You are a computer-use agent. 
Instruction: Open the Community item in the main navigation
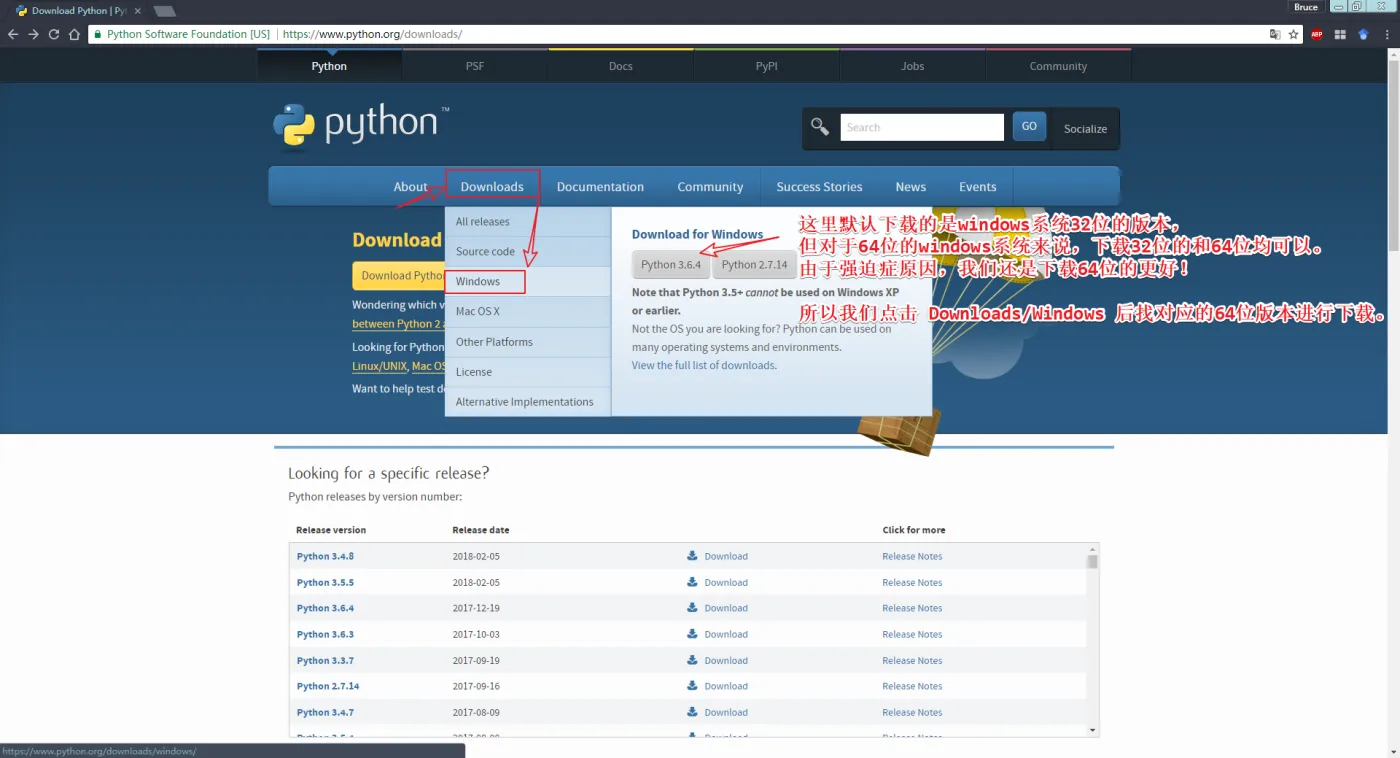[x=710, y=187]
